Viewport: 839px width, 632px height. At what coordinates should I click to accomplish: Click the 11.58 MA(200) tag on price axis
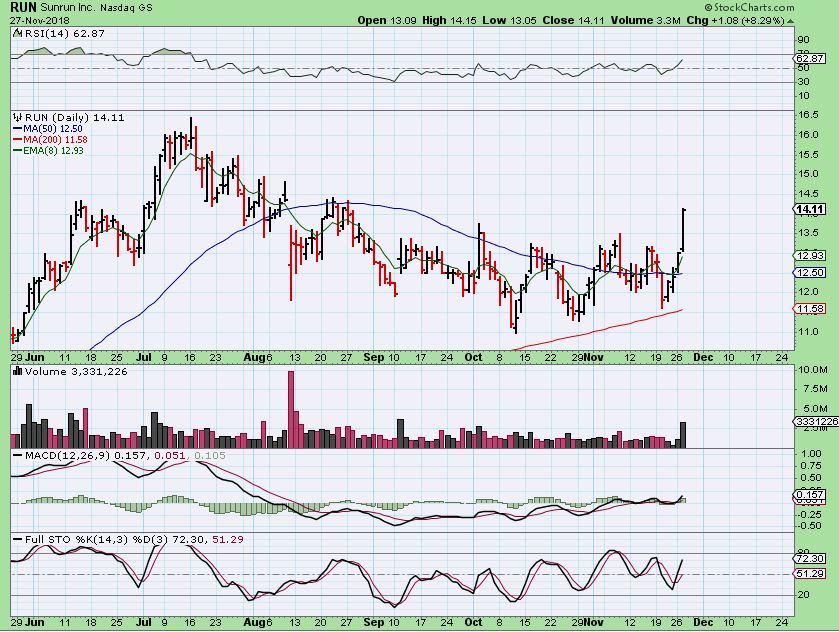[x=810, y=309]
